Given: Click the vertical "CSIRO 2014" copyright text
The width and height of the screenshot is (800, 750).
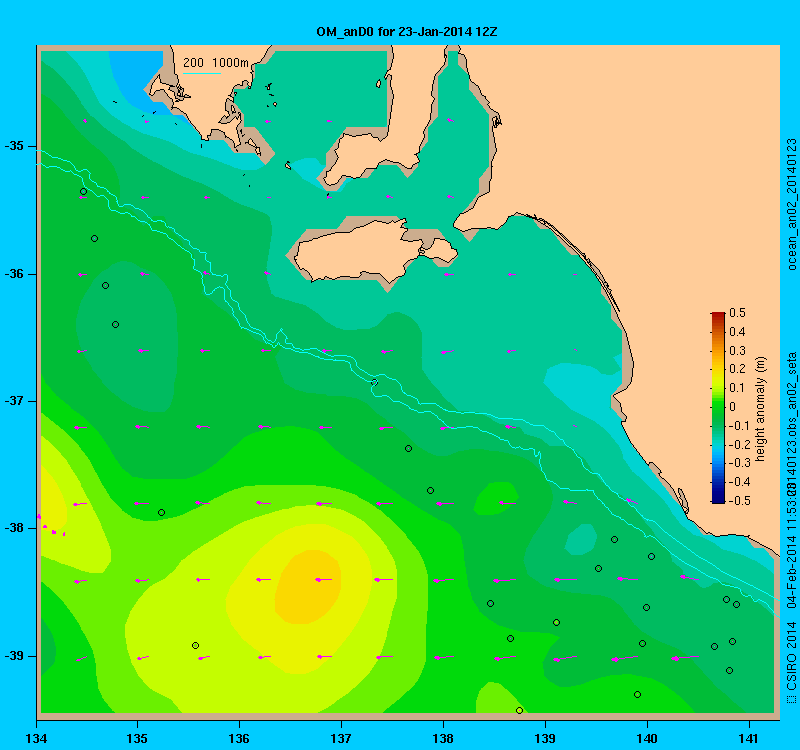Looking at the screenshot, I should click(791, 657).
